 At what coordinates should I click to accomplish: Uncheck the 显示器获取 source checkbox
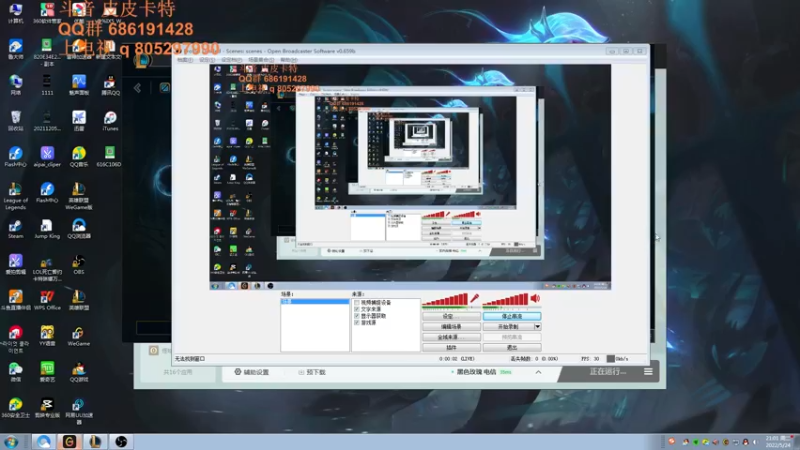[x=357, y=316]
